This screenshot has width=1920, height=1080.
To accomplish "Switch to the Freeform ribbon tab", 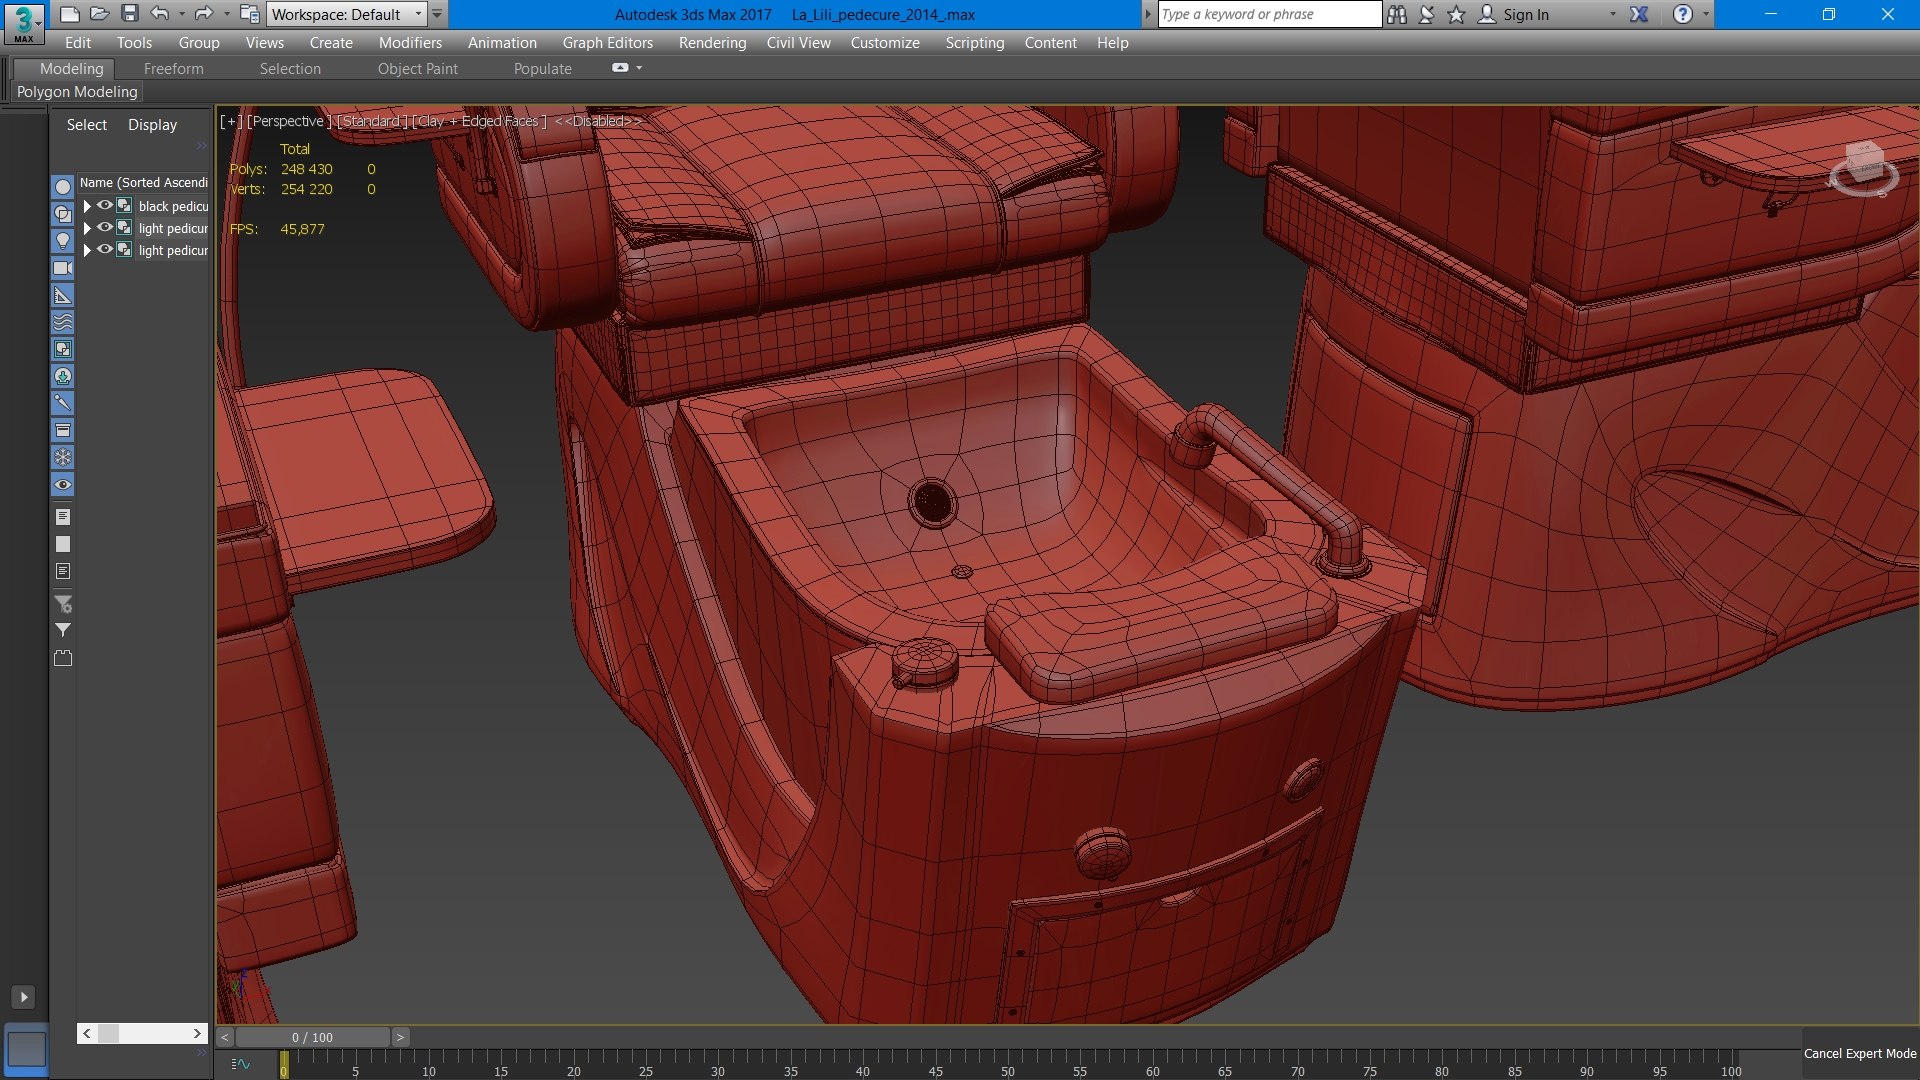I will (173, 69).
